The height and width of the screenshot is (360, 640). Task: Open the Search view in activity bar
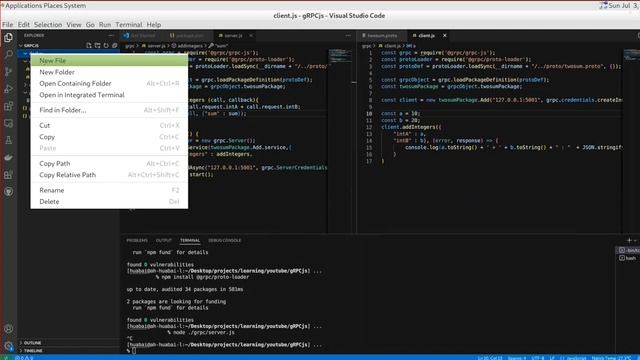[8, 54]
